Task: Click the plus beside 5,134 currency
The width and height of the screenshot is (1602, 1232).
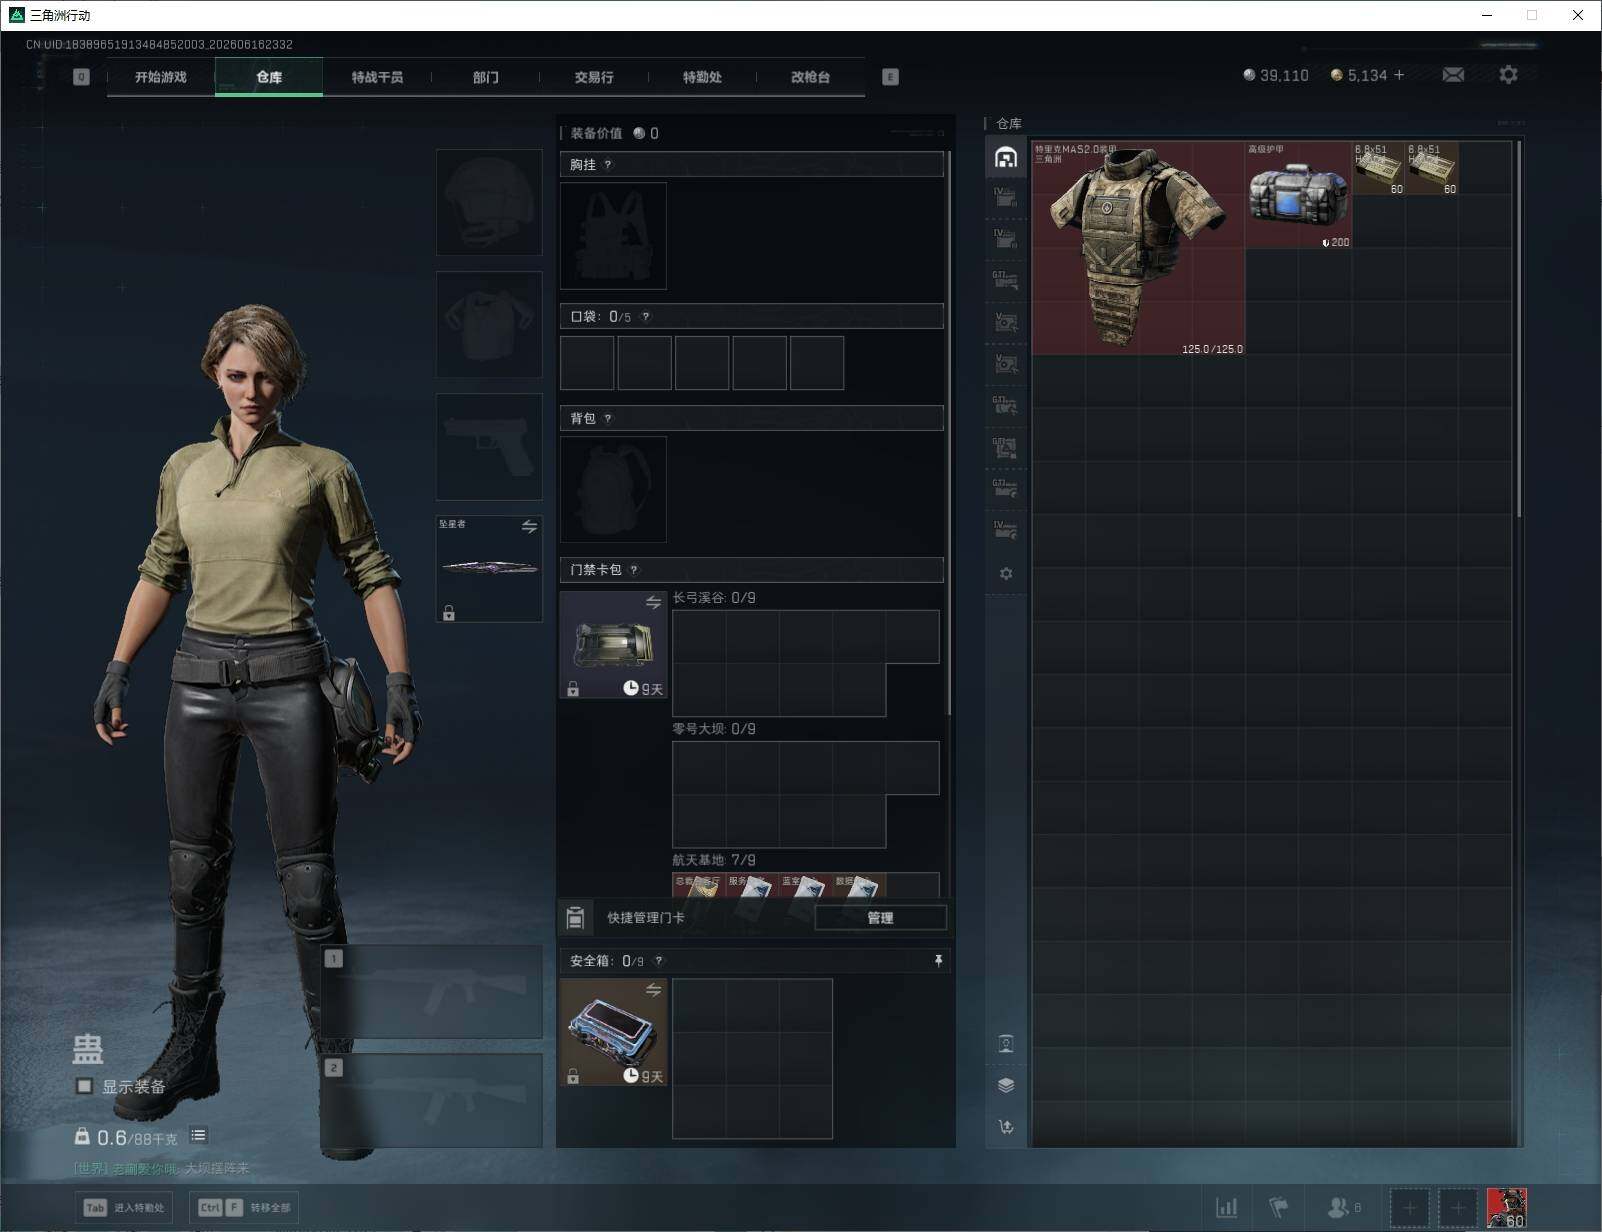Action: point(1399,75)
